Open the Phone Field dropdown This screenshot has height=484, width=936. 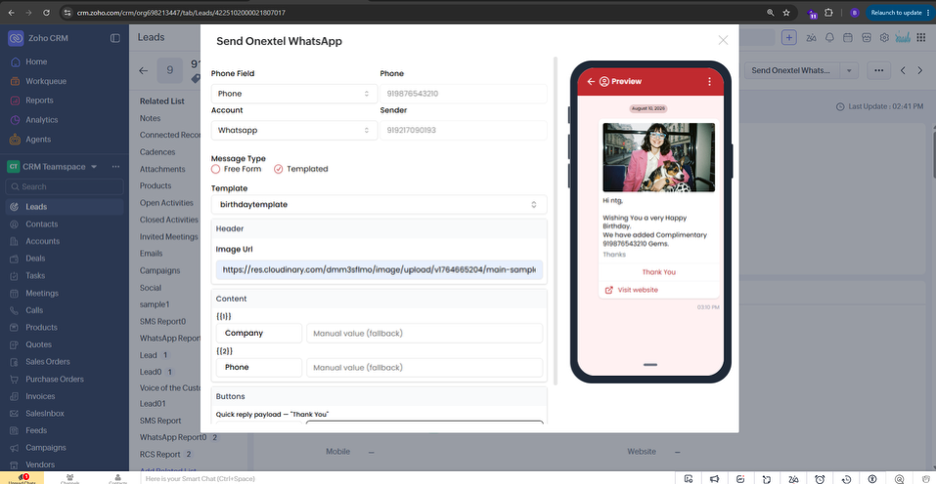294,94
